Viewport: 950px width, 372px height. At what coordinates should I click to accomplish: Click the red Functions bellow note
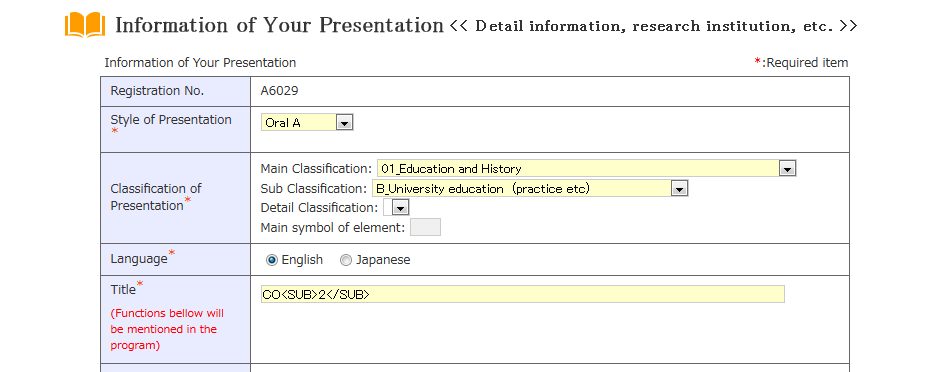(x=167, y=330)
